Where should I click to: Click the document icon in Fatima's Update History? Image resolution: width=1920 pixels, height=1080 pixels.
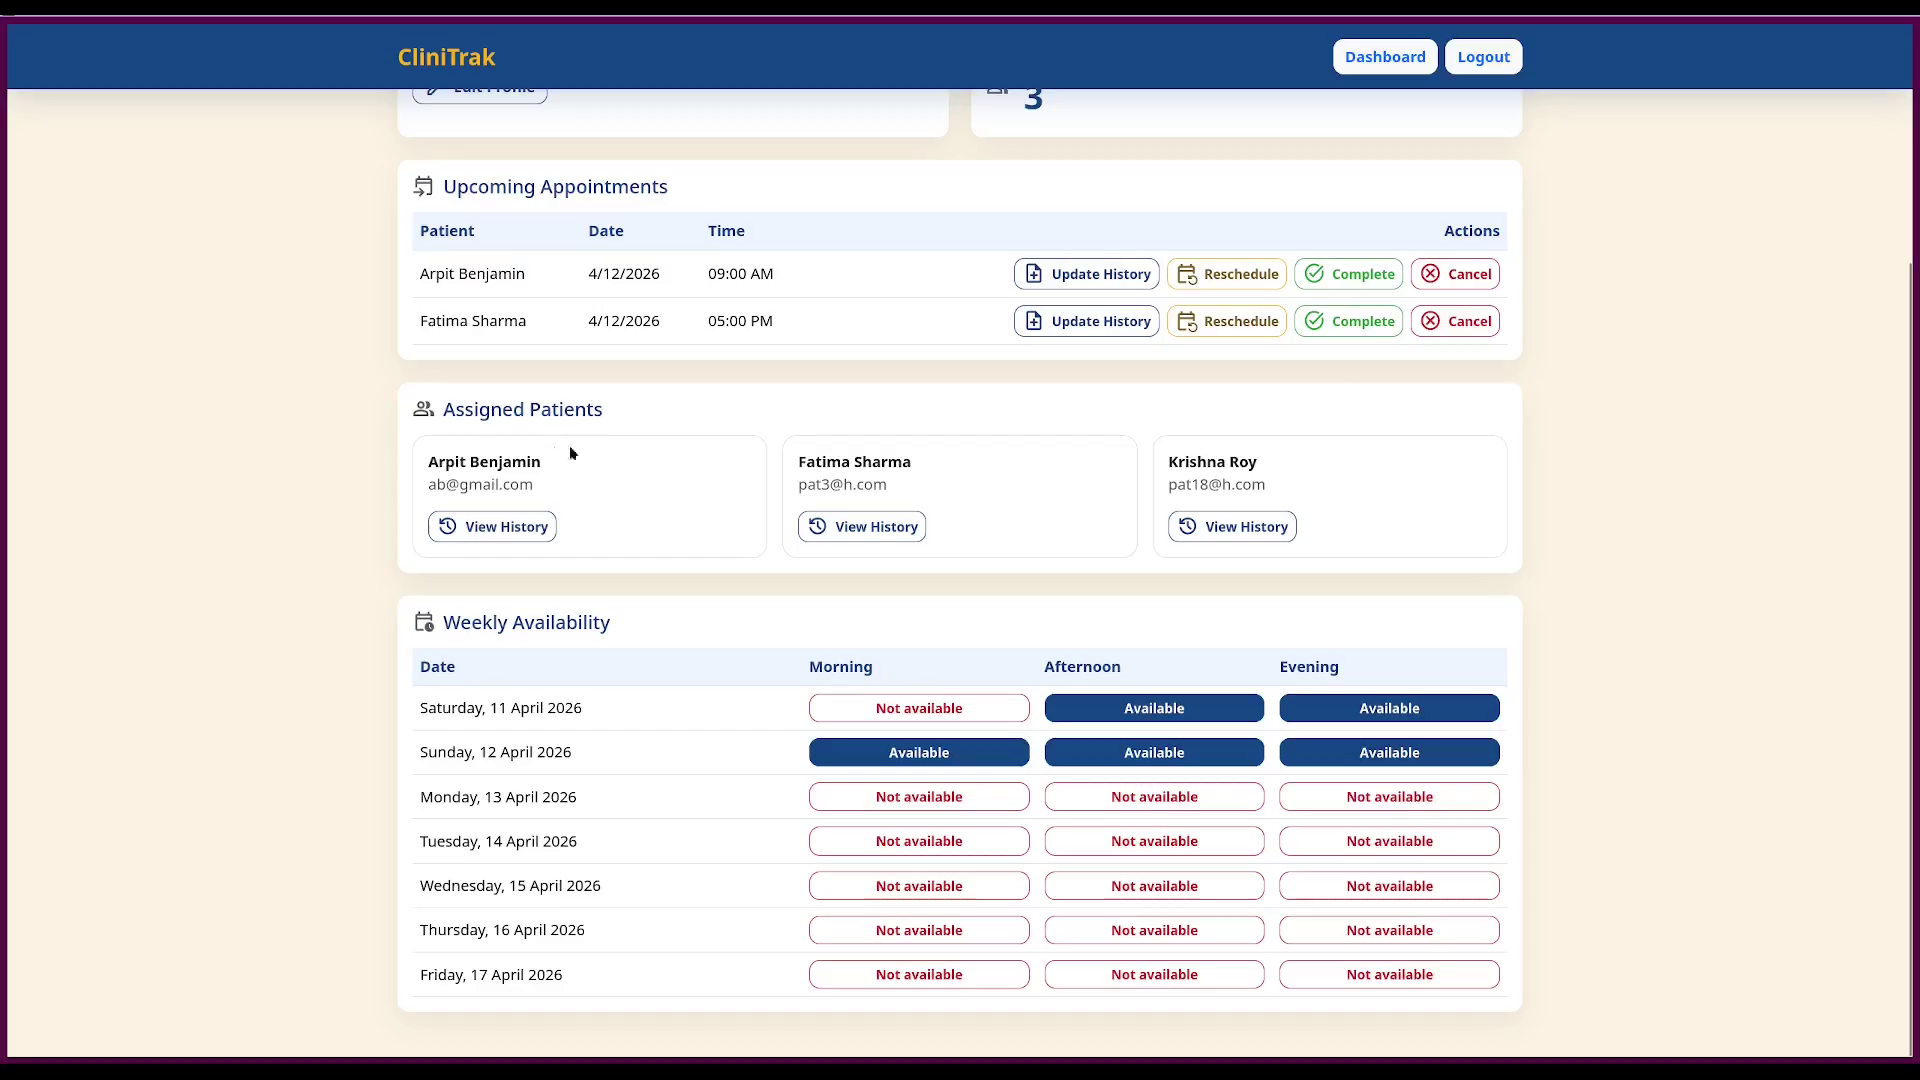point(1034,321)
